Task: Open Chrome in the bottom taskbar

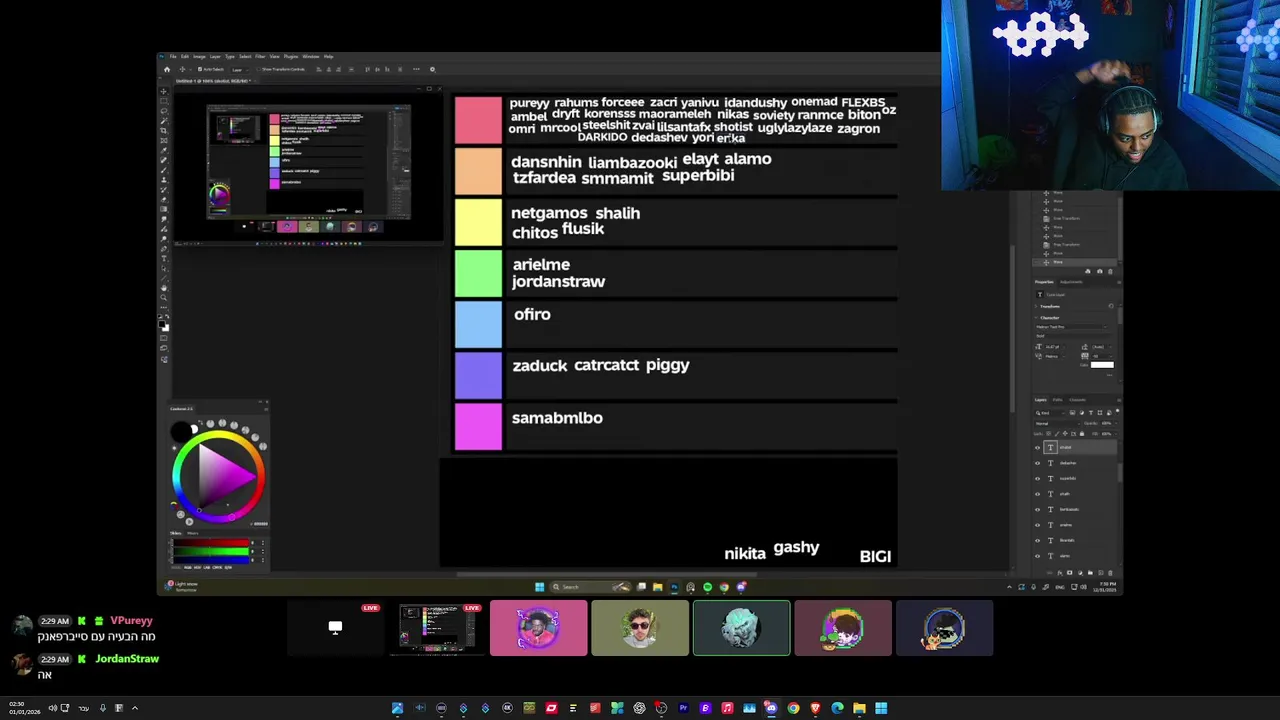Action: click(x=793, y=708)
